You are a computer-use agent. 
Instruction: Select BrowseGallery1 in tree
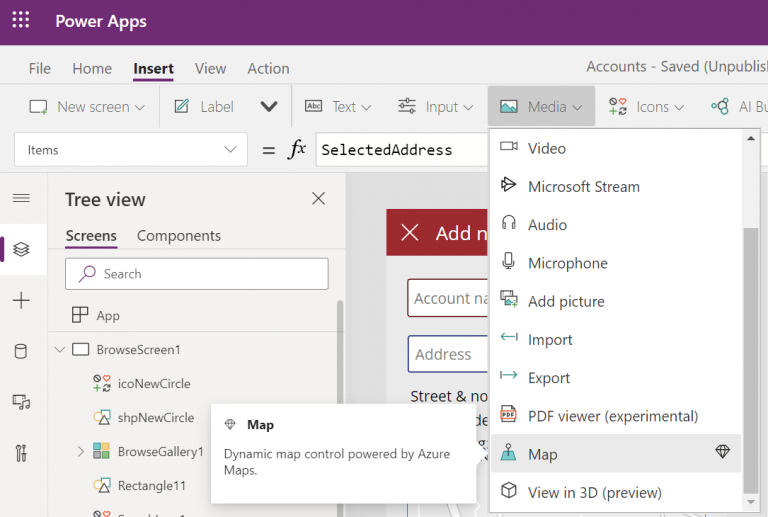pyautogui.click(x=161, y=451)
